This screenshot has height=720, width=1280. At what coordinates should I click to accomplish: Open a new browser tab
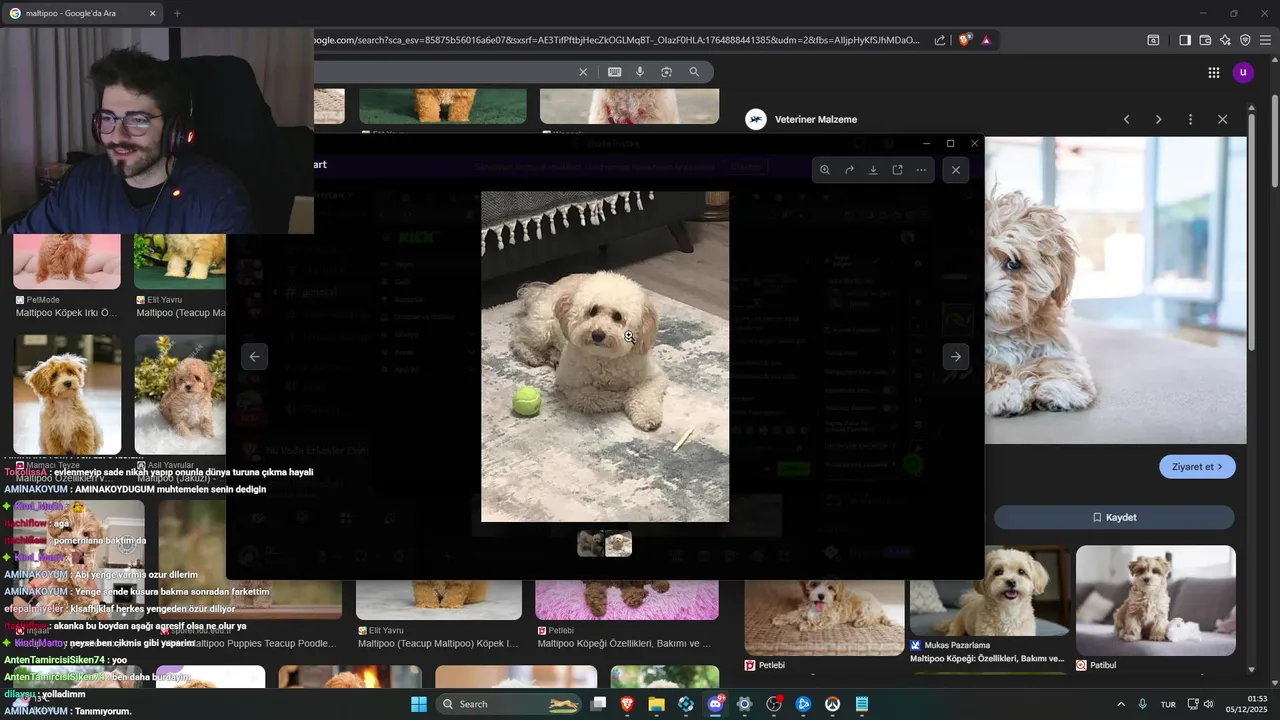(177, 13)
